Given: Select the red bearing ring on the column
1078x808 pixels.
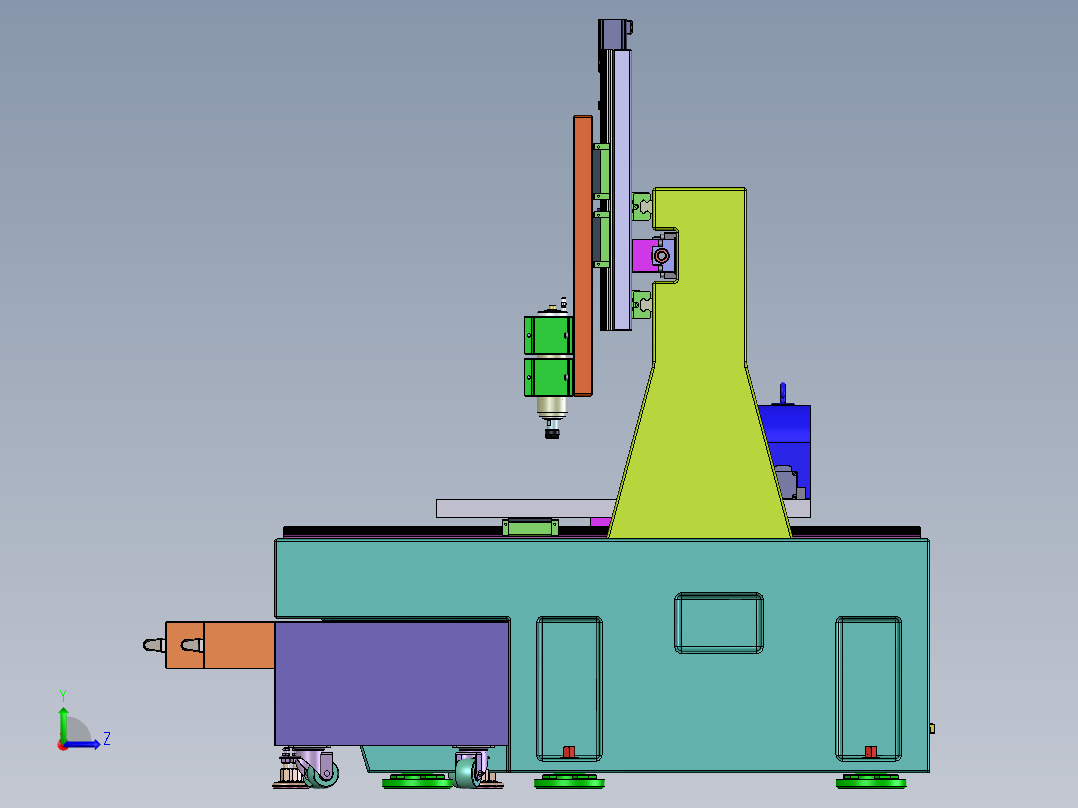Looking at the screenshot, I should coord(661,256).
